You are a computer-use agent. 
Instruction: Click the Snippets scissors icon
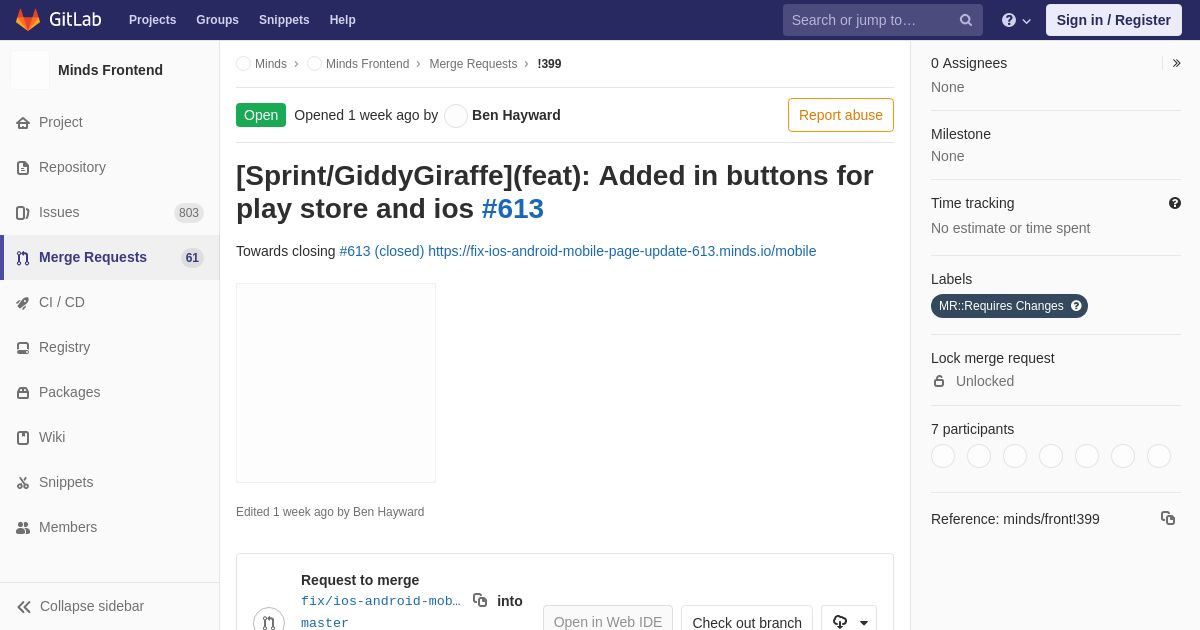tap(23, 483)
